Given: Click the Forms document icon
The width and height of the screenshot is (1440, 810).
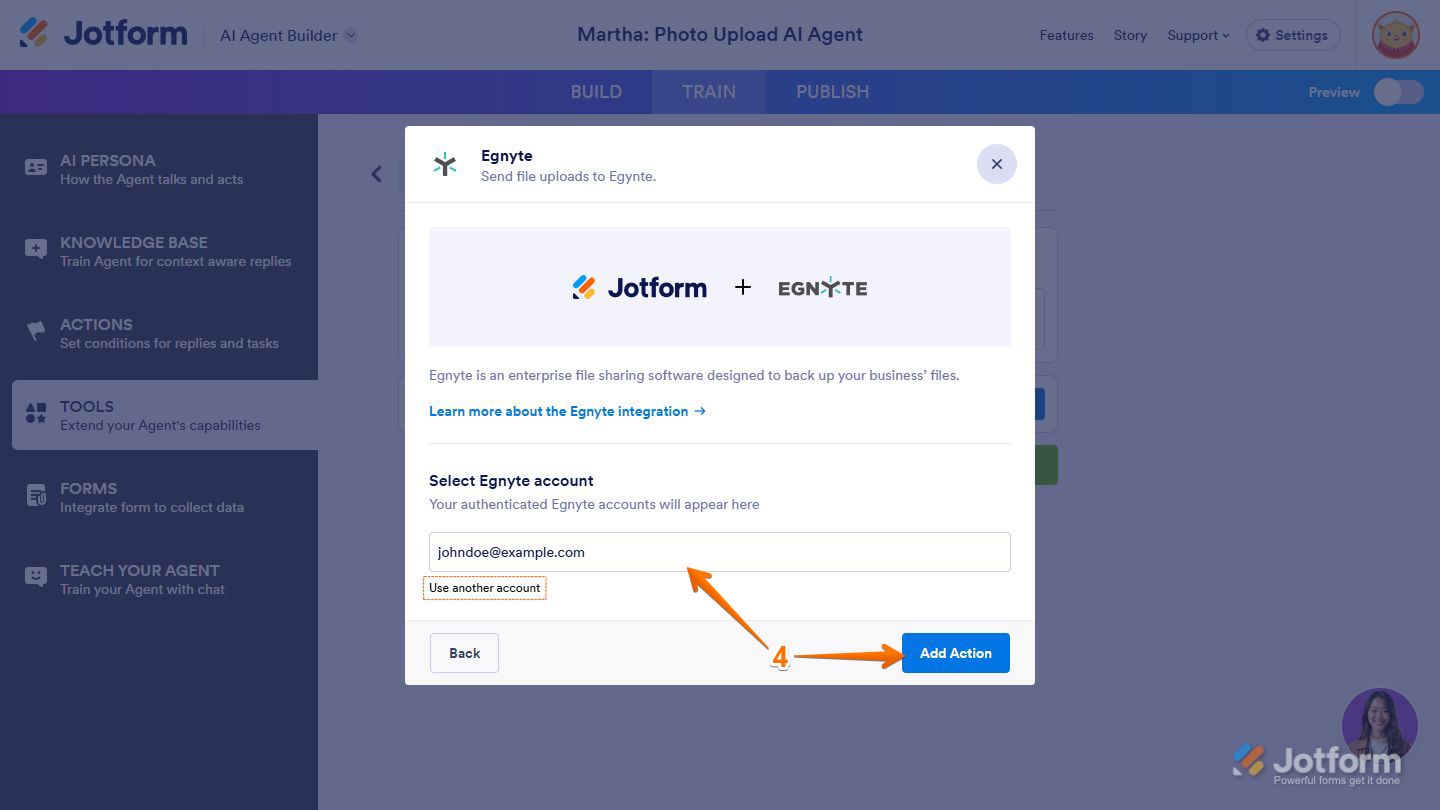Looking at the screenshot, I should click(36, 496).
